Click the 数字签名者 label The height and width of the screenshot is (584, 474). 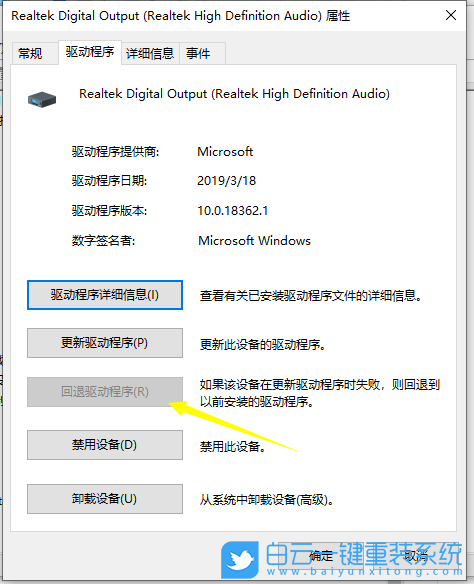(104, 241)
